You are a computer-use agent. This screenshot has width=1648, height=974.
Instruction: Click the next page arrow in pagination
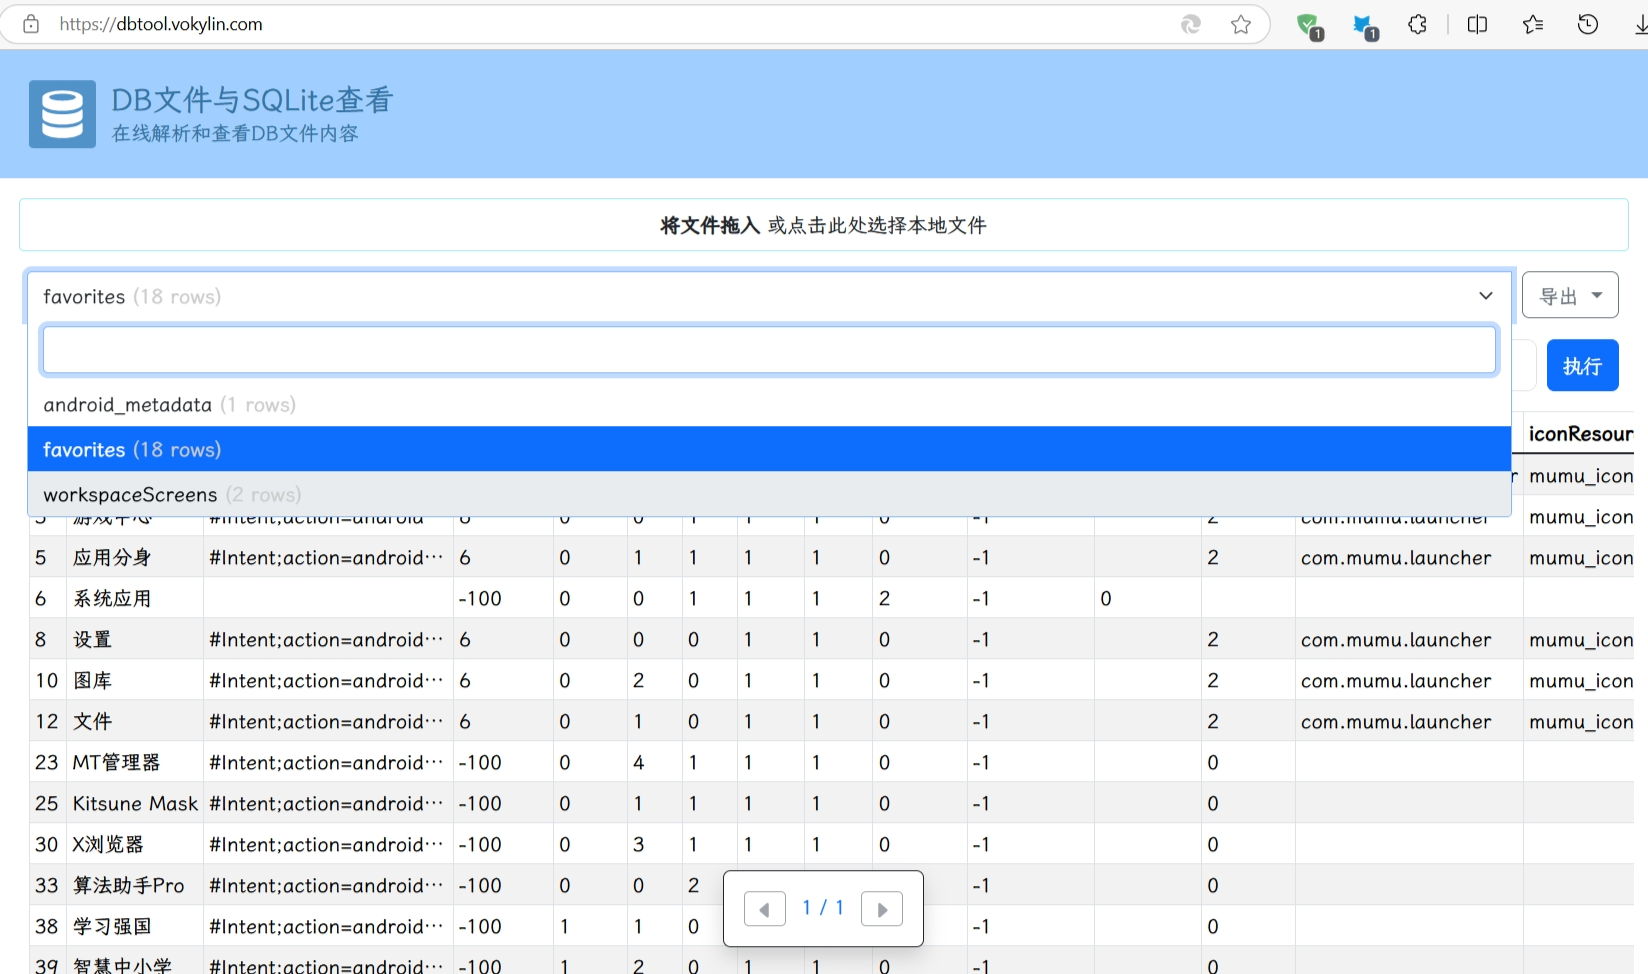tap(882, 908)
